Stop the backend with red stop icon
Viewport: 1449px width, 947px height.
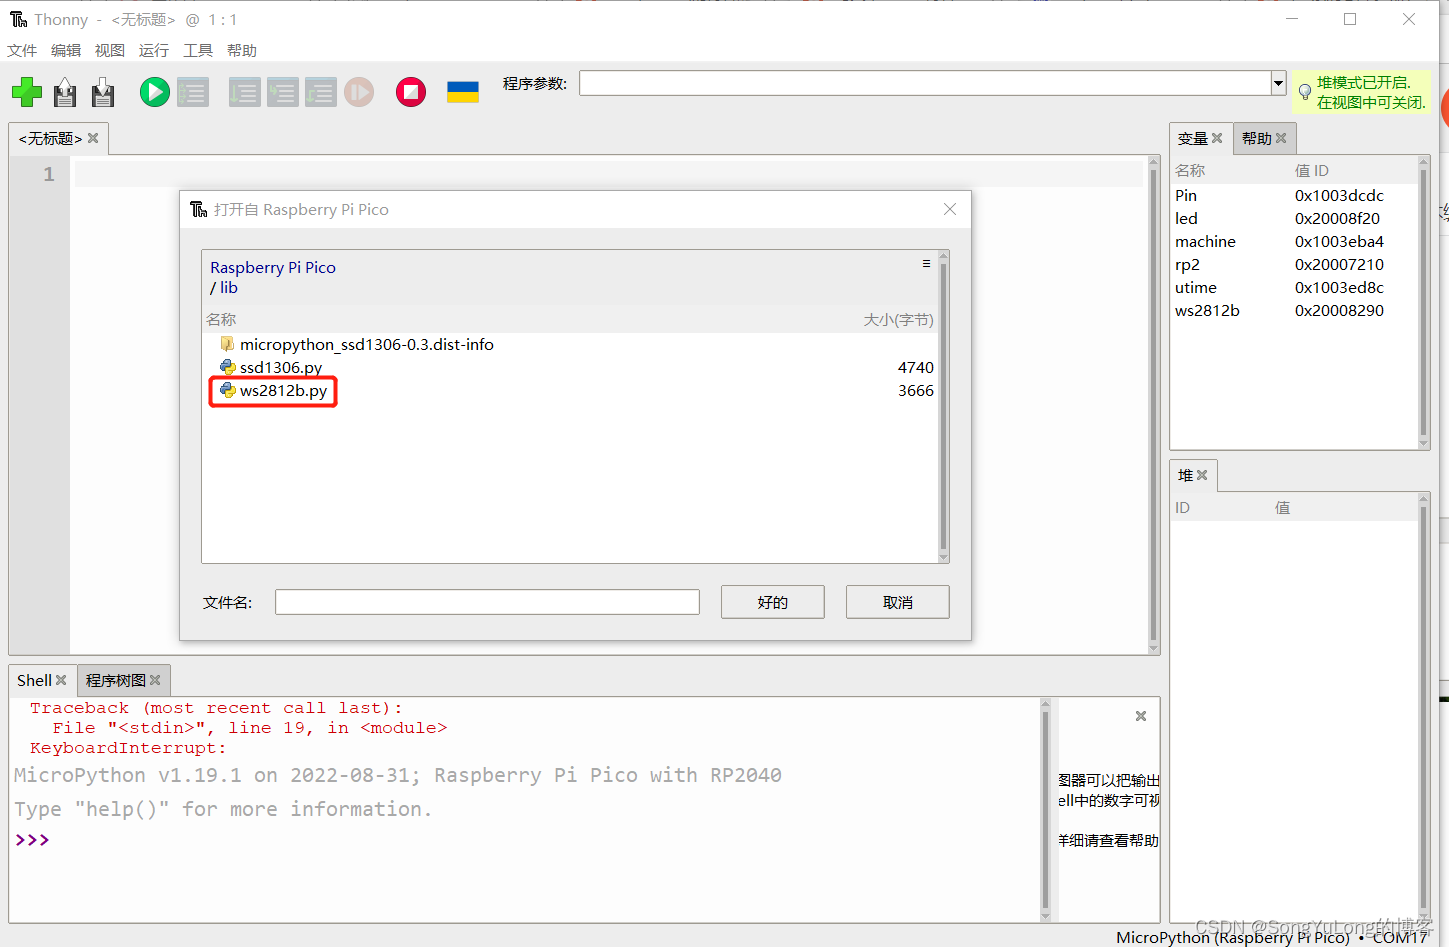tap(411, 92)
